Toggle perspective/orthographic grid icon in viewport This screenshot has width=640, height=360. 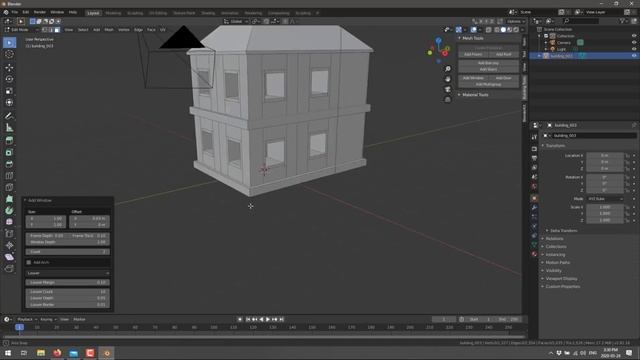pos(448,99)
